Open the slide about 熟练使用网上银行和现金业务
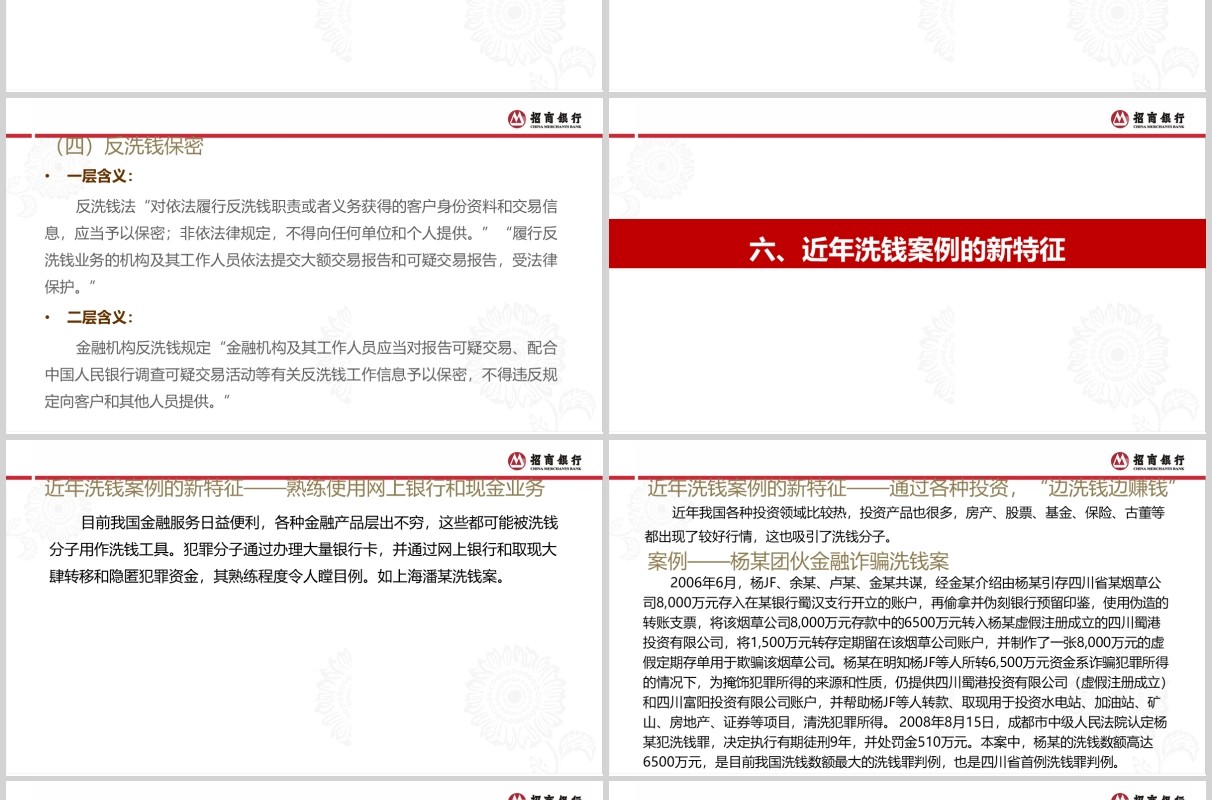1212x800 pixels. click(304, 608)
